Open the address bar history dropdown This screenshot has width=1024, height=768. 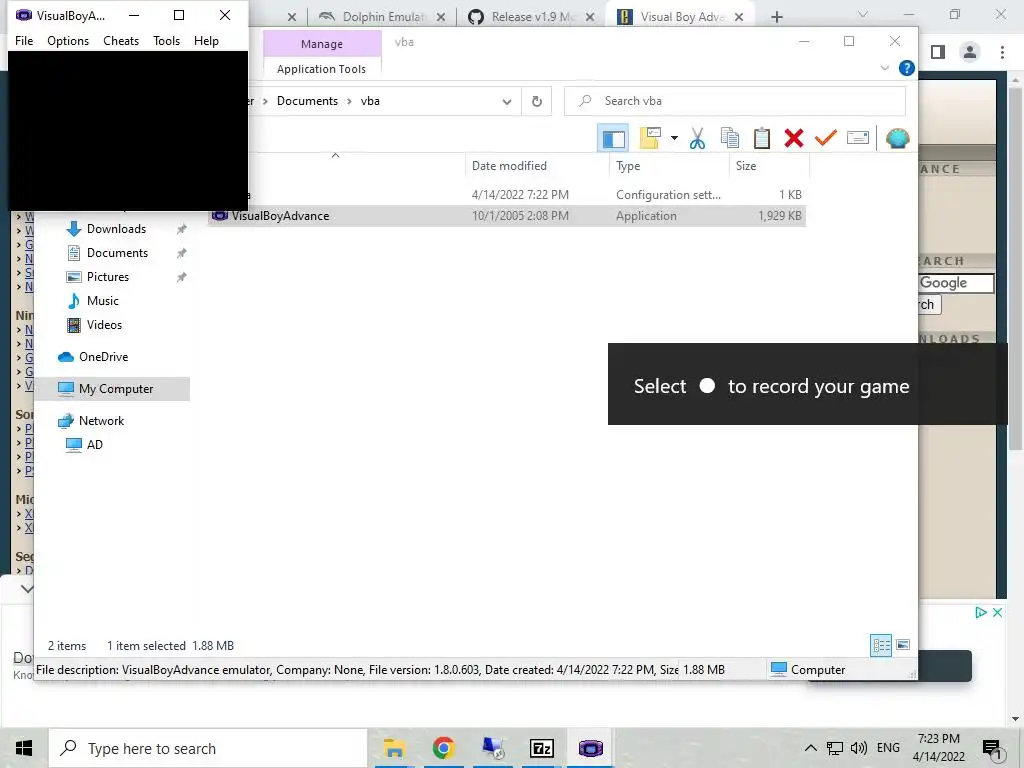tap(507, 101)
